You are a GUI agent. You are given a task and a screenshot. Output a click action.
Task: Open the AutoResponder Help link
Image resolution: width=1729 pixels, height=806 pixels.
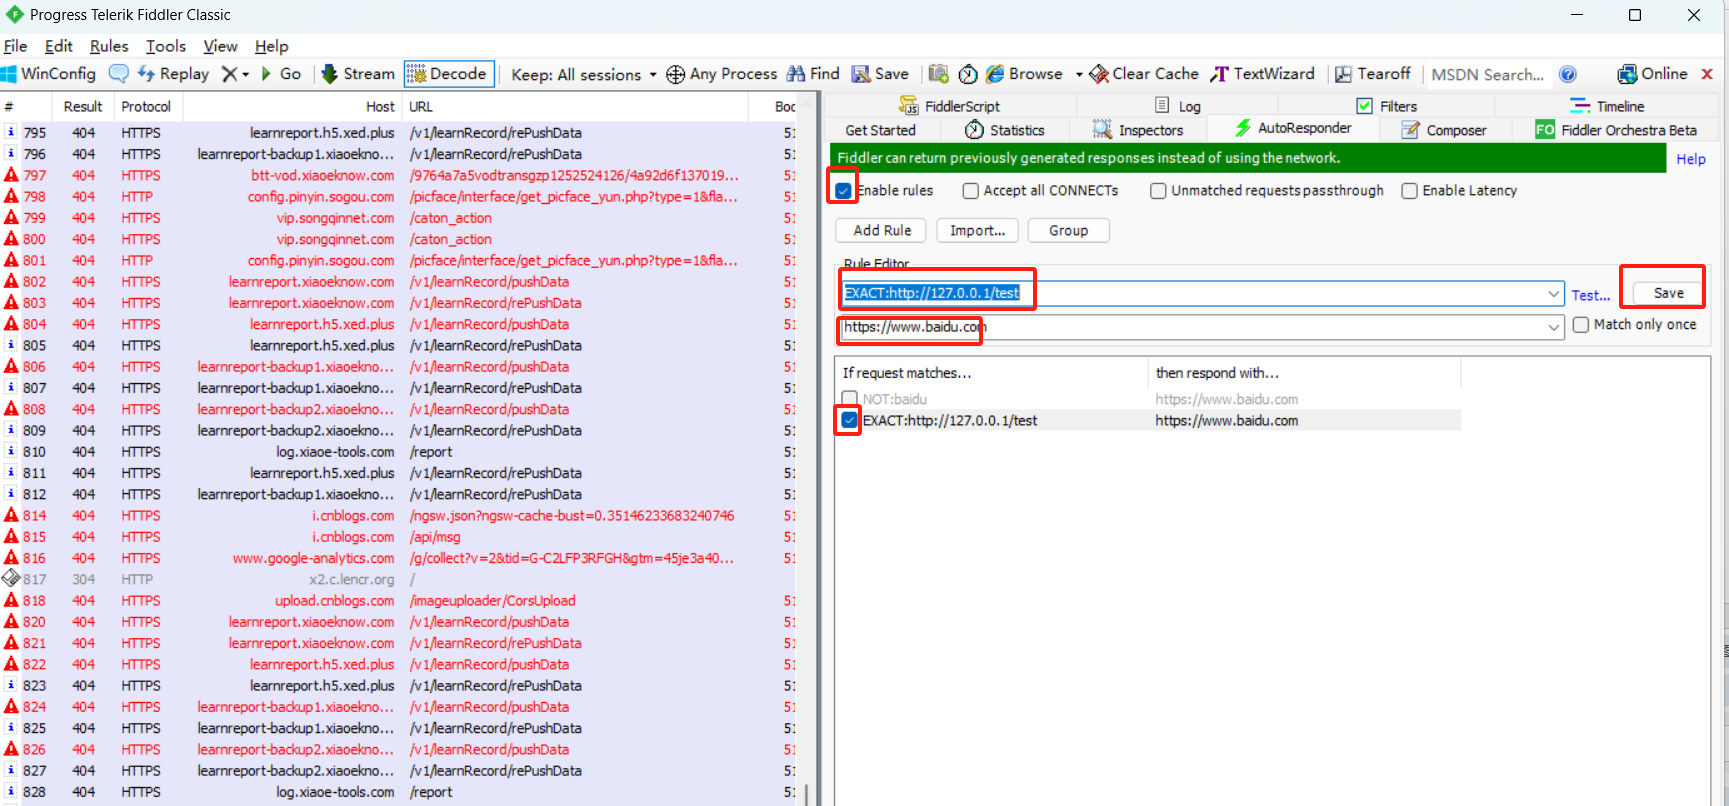pyautogui.click(x=1691, y=159)
